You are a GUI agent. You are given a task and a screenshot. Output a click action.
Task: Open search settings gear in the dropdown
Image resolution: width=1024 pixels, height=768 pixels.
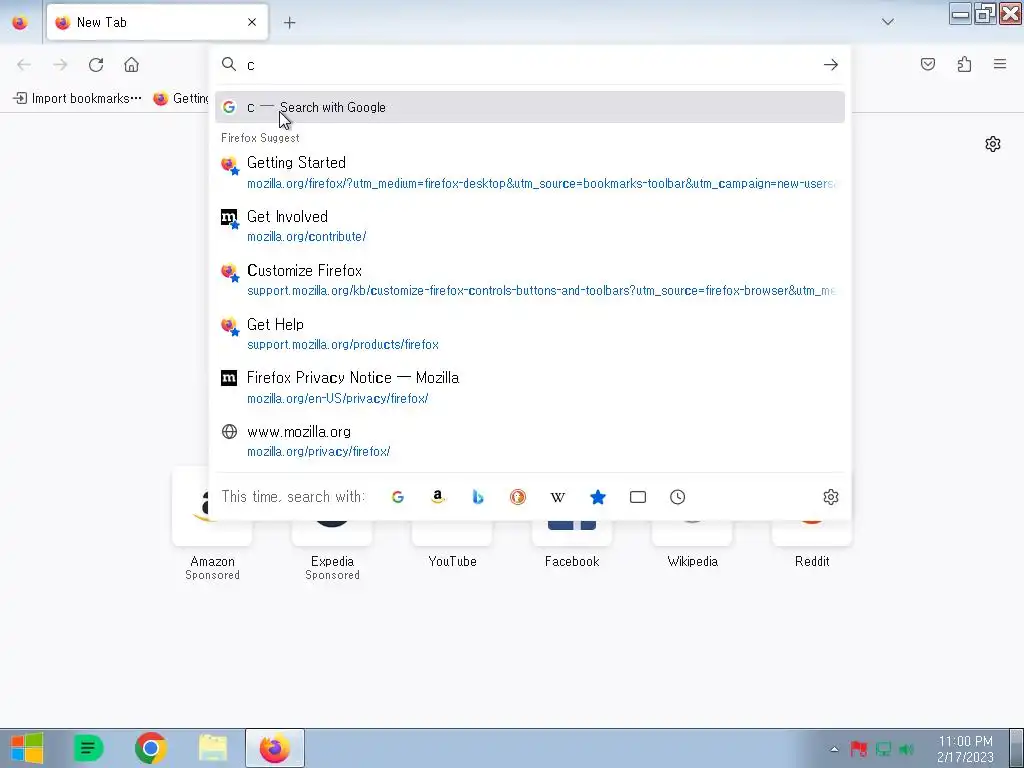click(831, 497)
